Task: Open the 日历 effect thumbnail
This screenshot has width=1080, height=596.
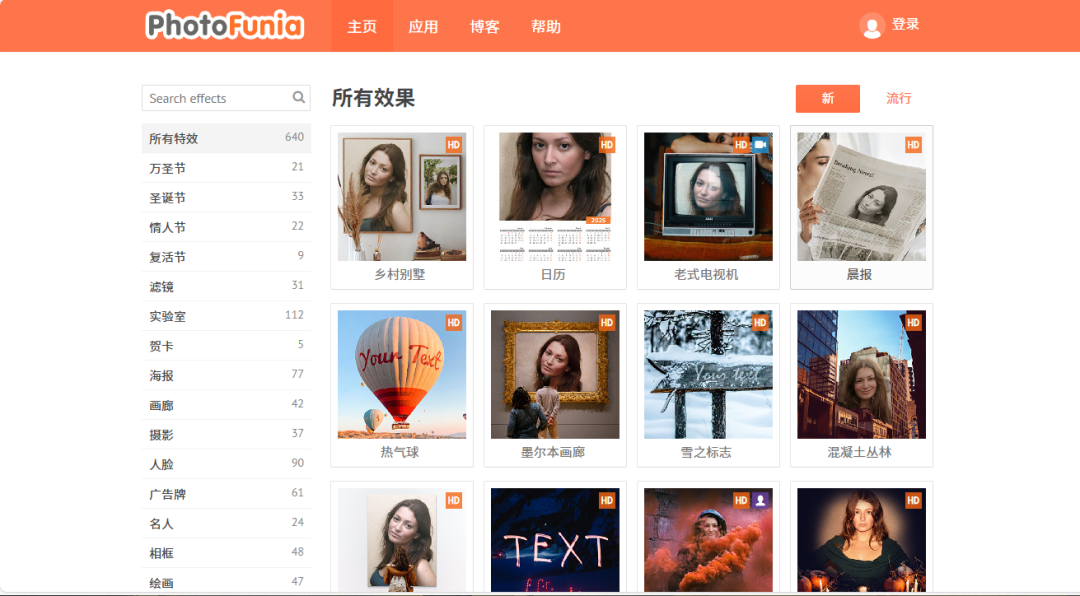Action: (555, 196)
